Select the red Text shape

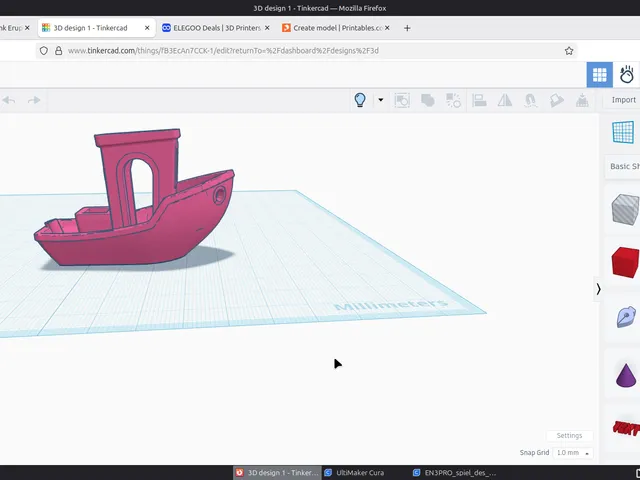point(627,428)
